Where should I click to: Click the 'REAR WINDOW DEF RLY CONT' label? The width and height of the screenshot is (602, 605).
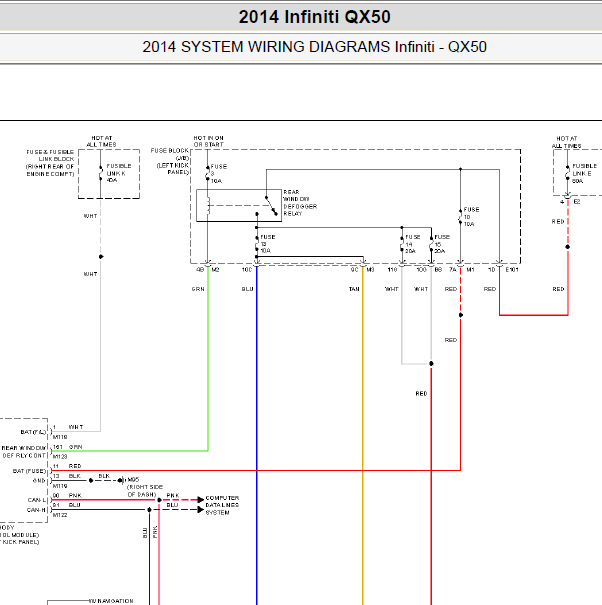[24, 452]
